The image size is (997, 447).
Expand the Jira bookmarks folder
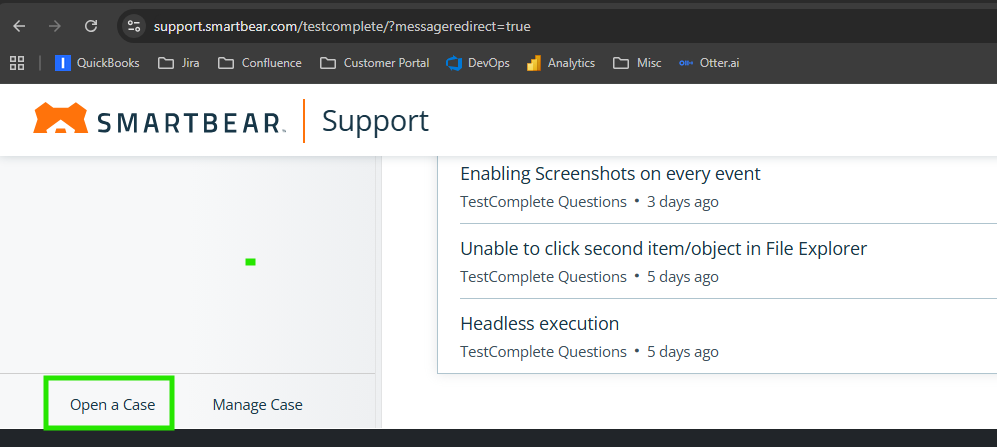[179, 63]
